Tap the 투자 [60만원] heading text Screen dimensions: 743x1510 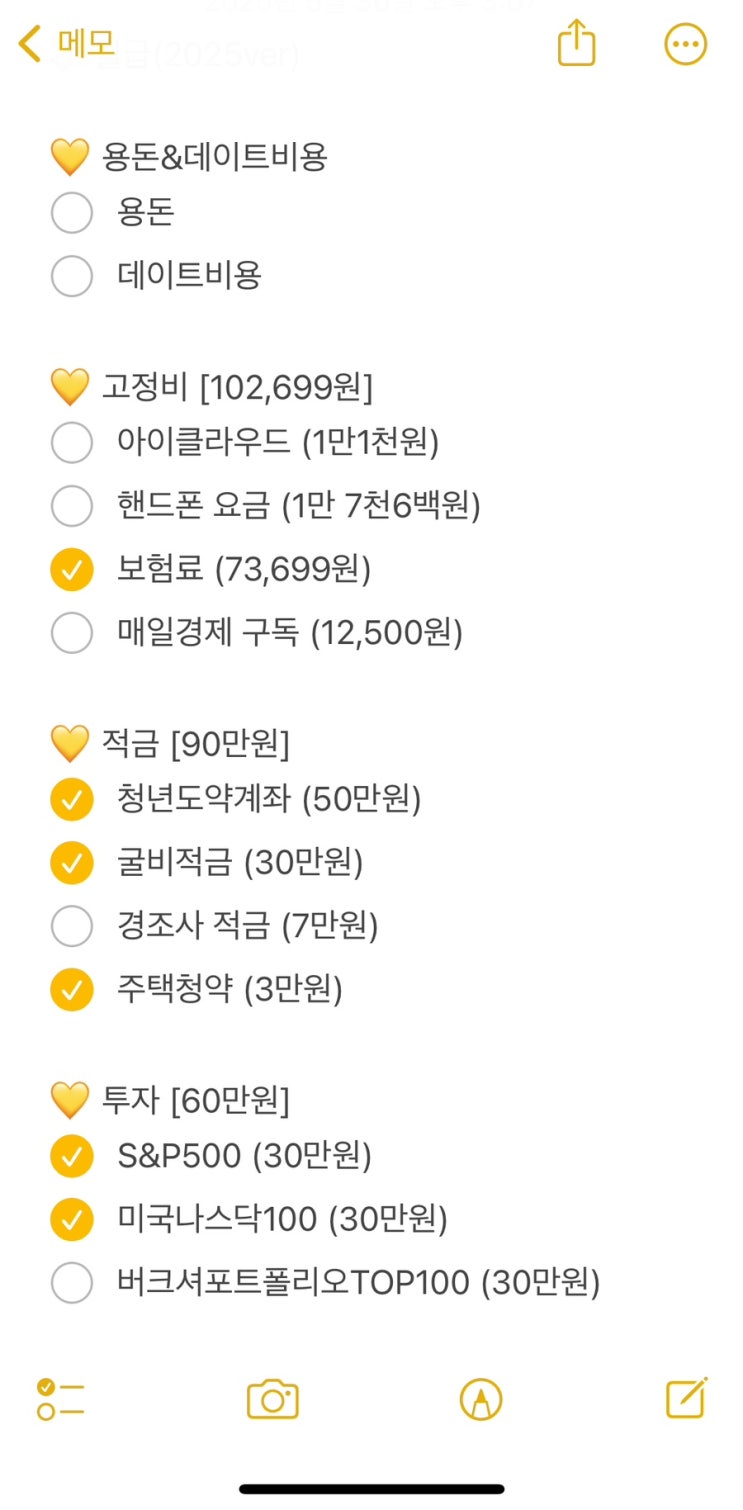coord(195,1101)
